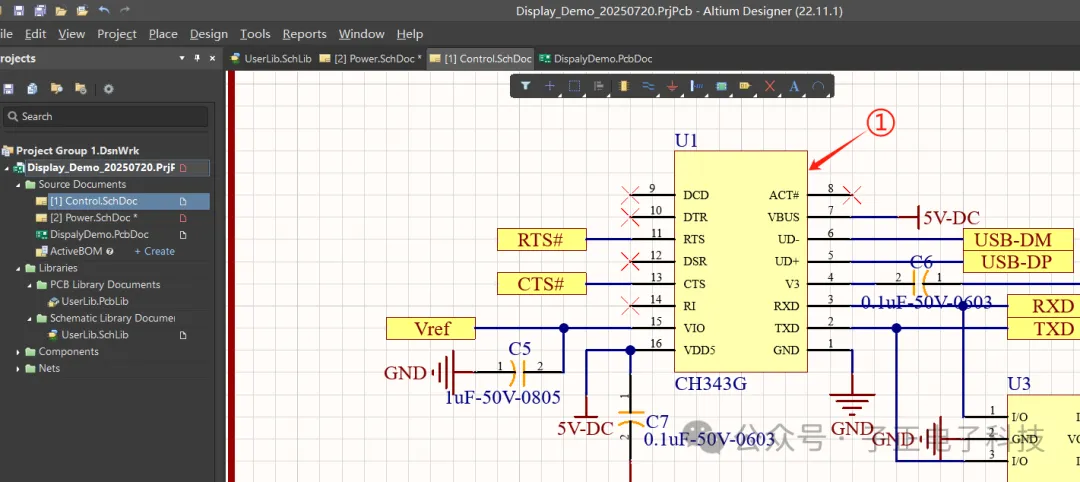This screenshot has width=1080, height=482.
Task: Click the Projects panel save icon
Action: (x=9, y=89)
